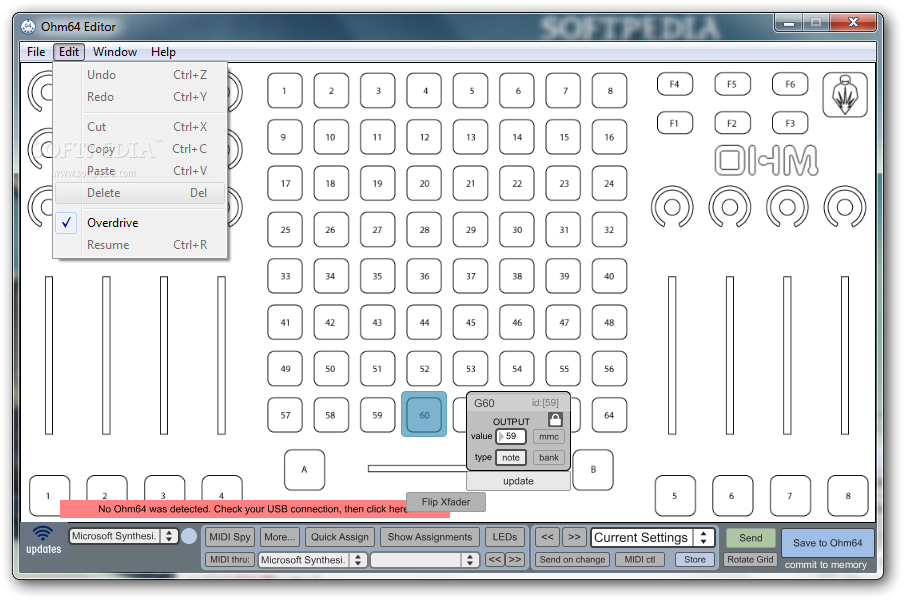Select highlighted grid pad 60
This screenshot has width=904, height=600.
point(424,414)
